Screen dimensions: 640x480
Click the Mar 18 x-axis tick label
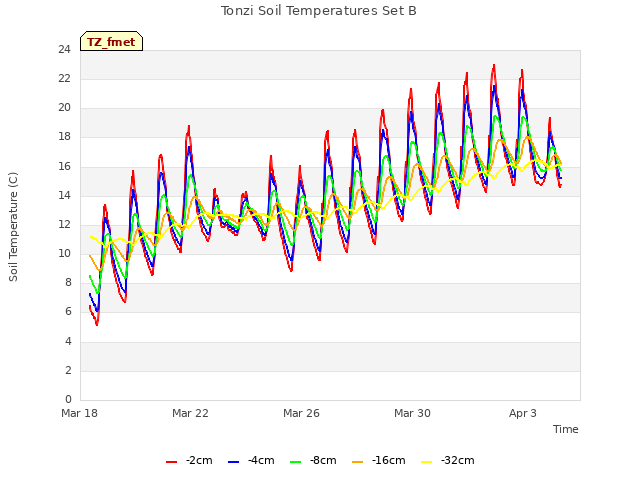tap(80, 413)
